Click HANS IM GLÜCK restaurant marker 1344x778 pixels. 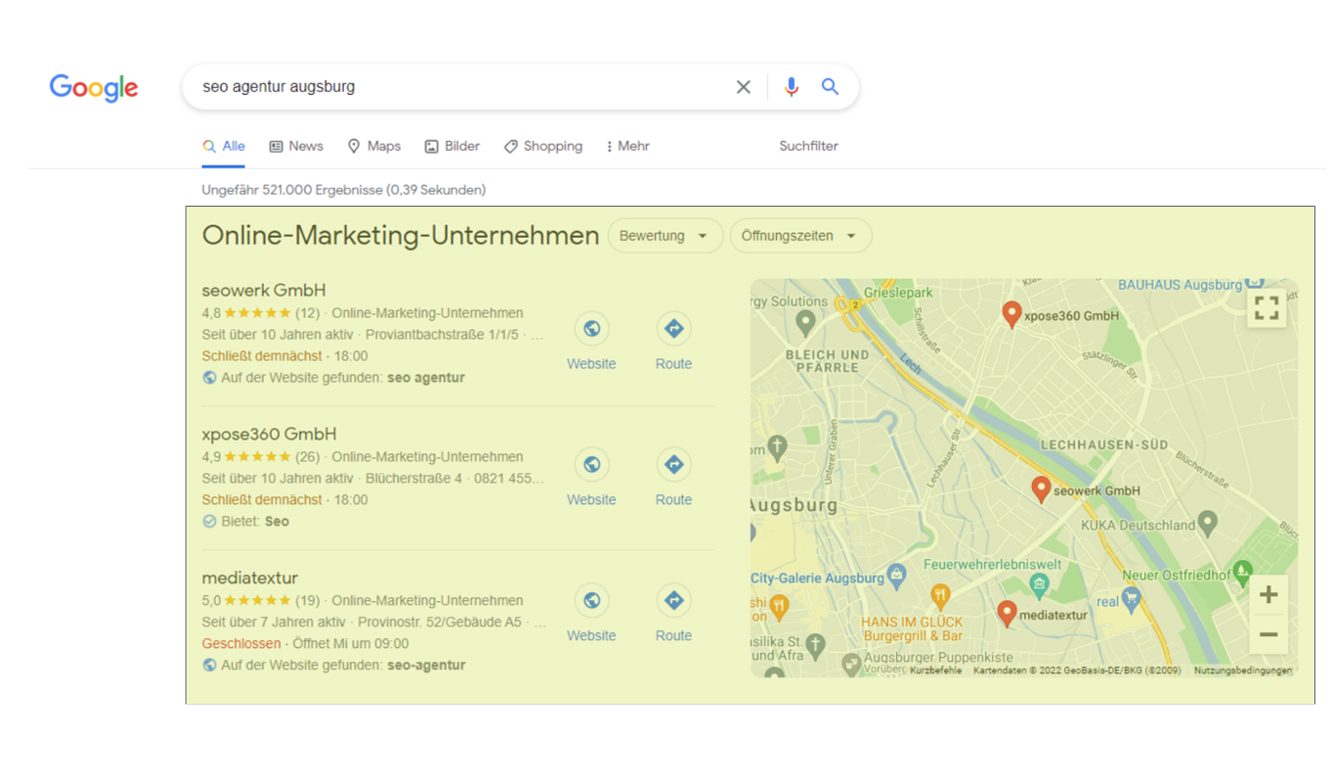[x=940, y=597]
